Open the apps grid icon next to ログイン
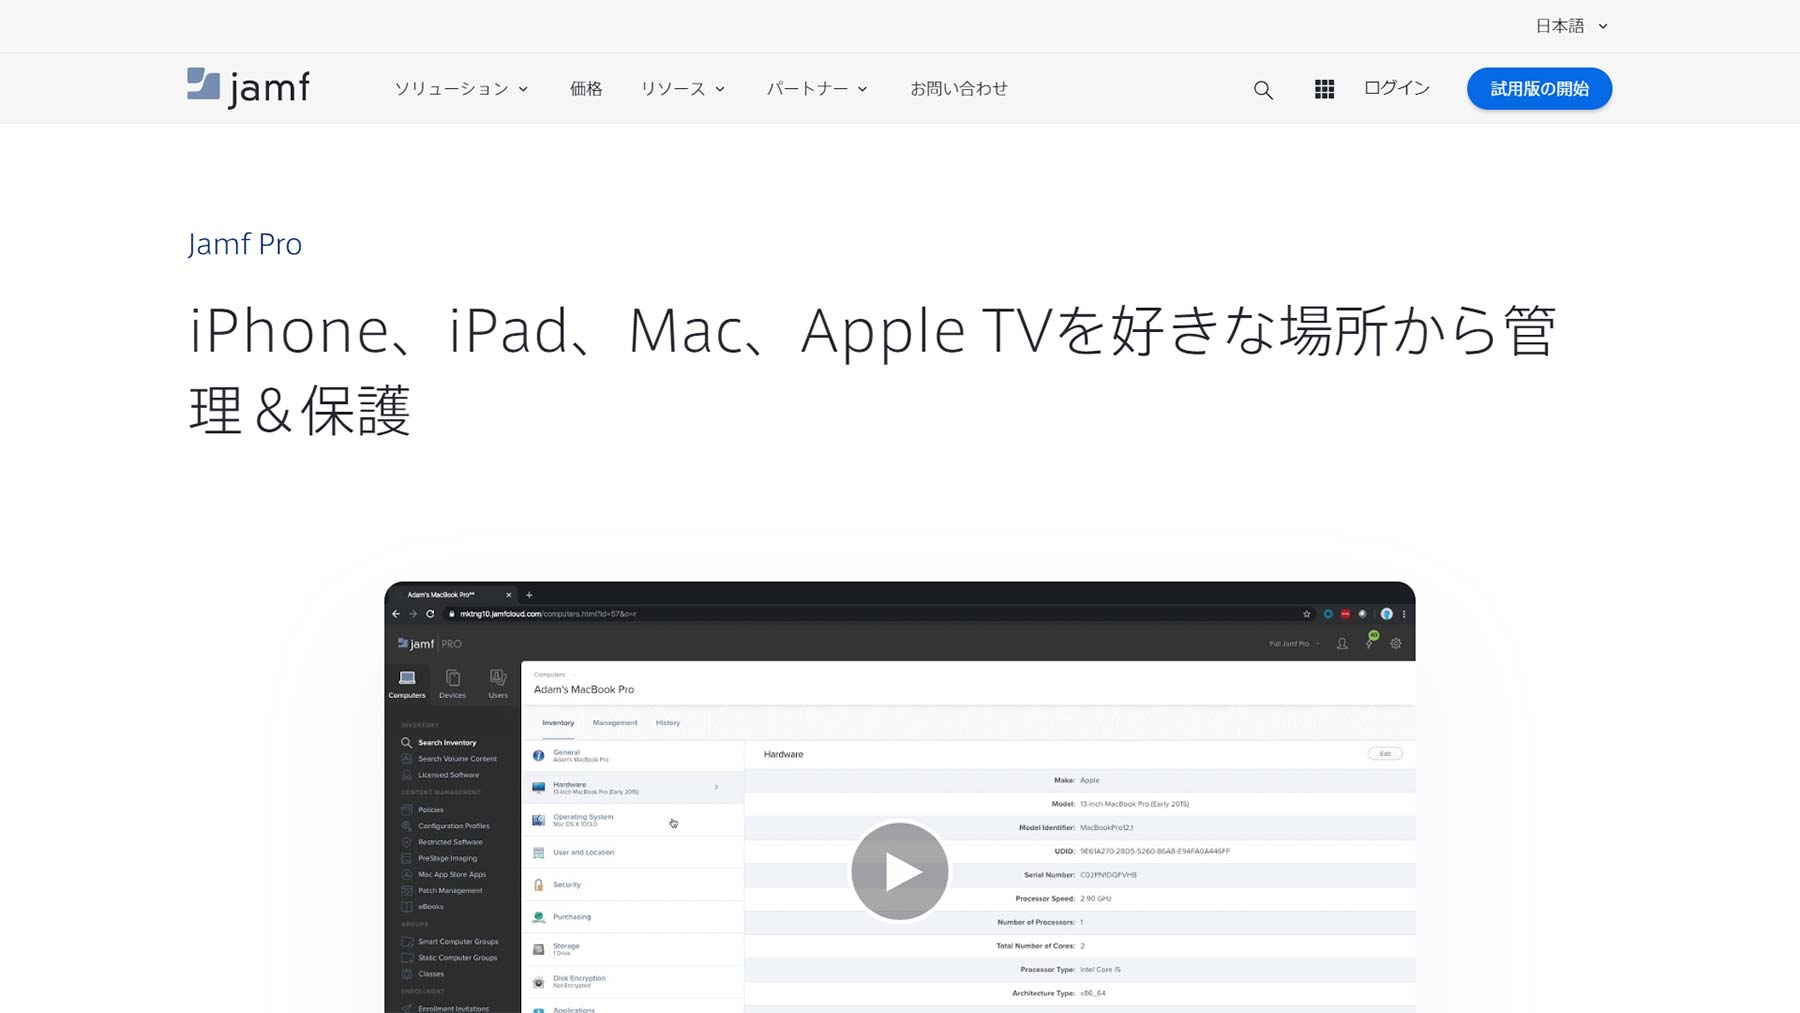The image size is (1800, 1013). 1324,89
